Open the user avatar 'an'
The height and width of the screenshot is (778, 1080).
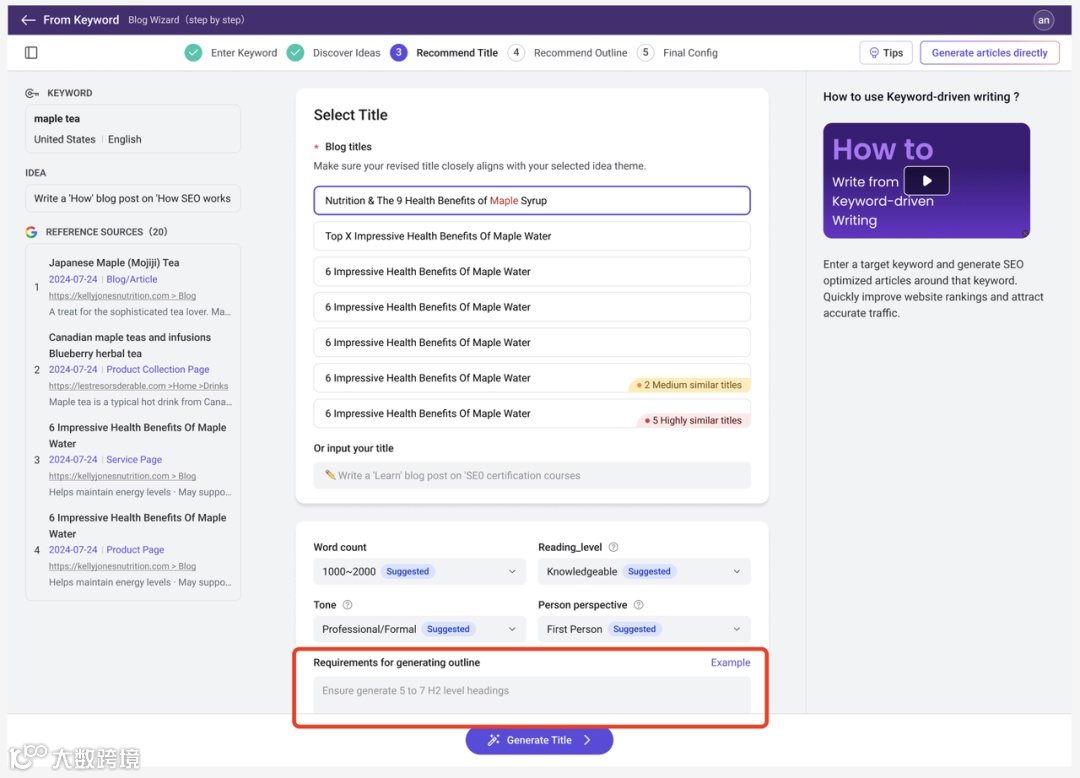coord(1043,20)
